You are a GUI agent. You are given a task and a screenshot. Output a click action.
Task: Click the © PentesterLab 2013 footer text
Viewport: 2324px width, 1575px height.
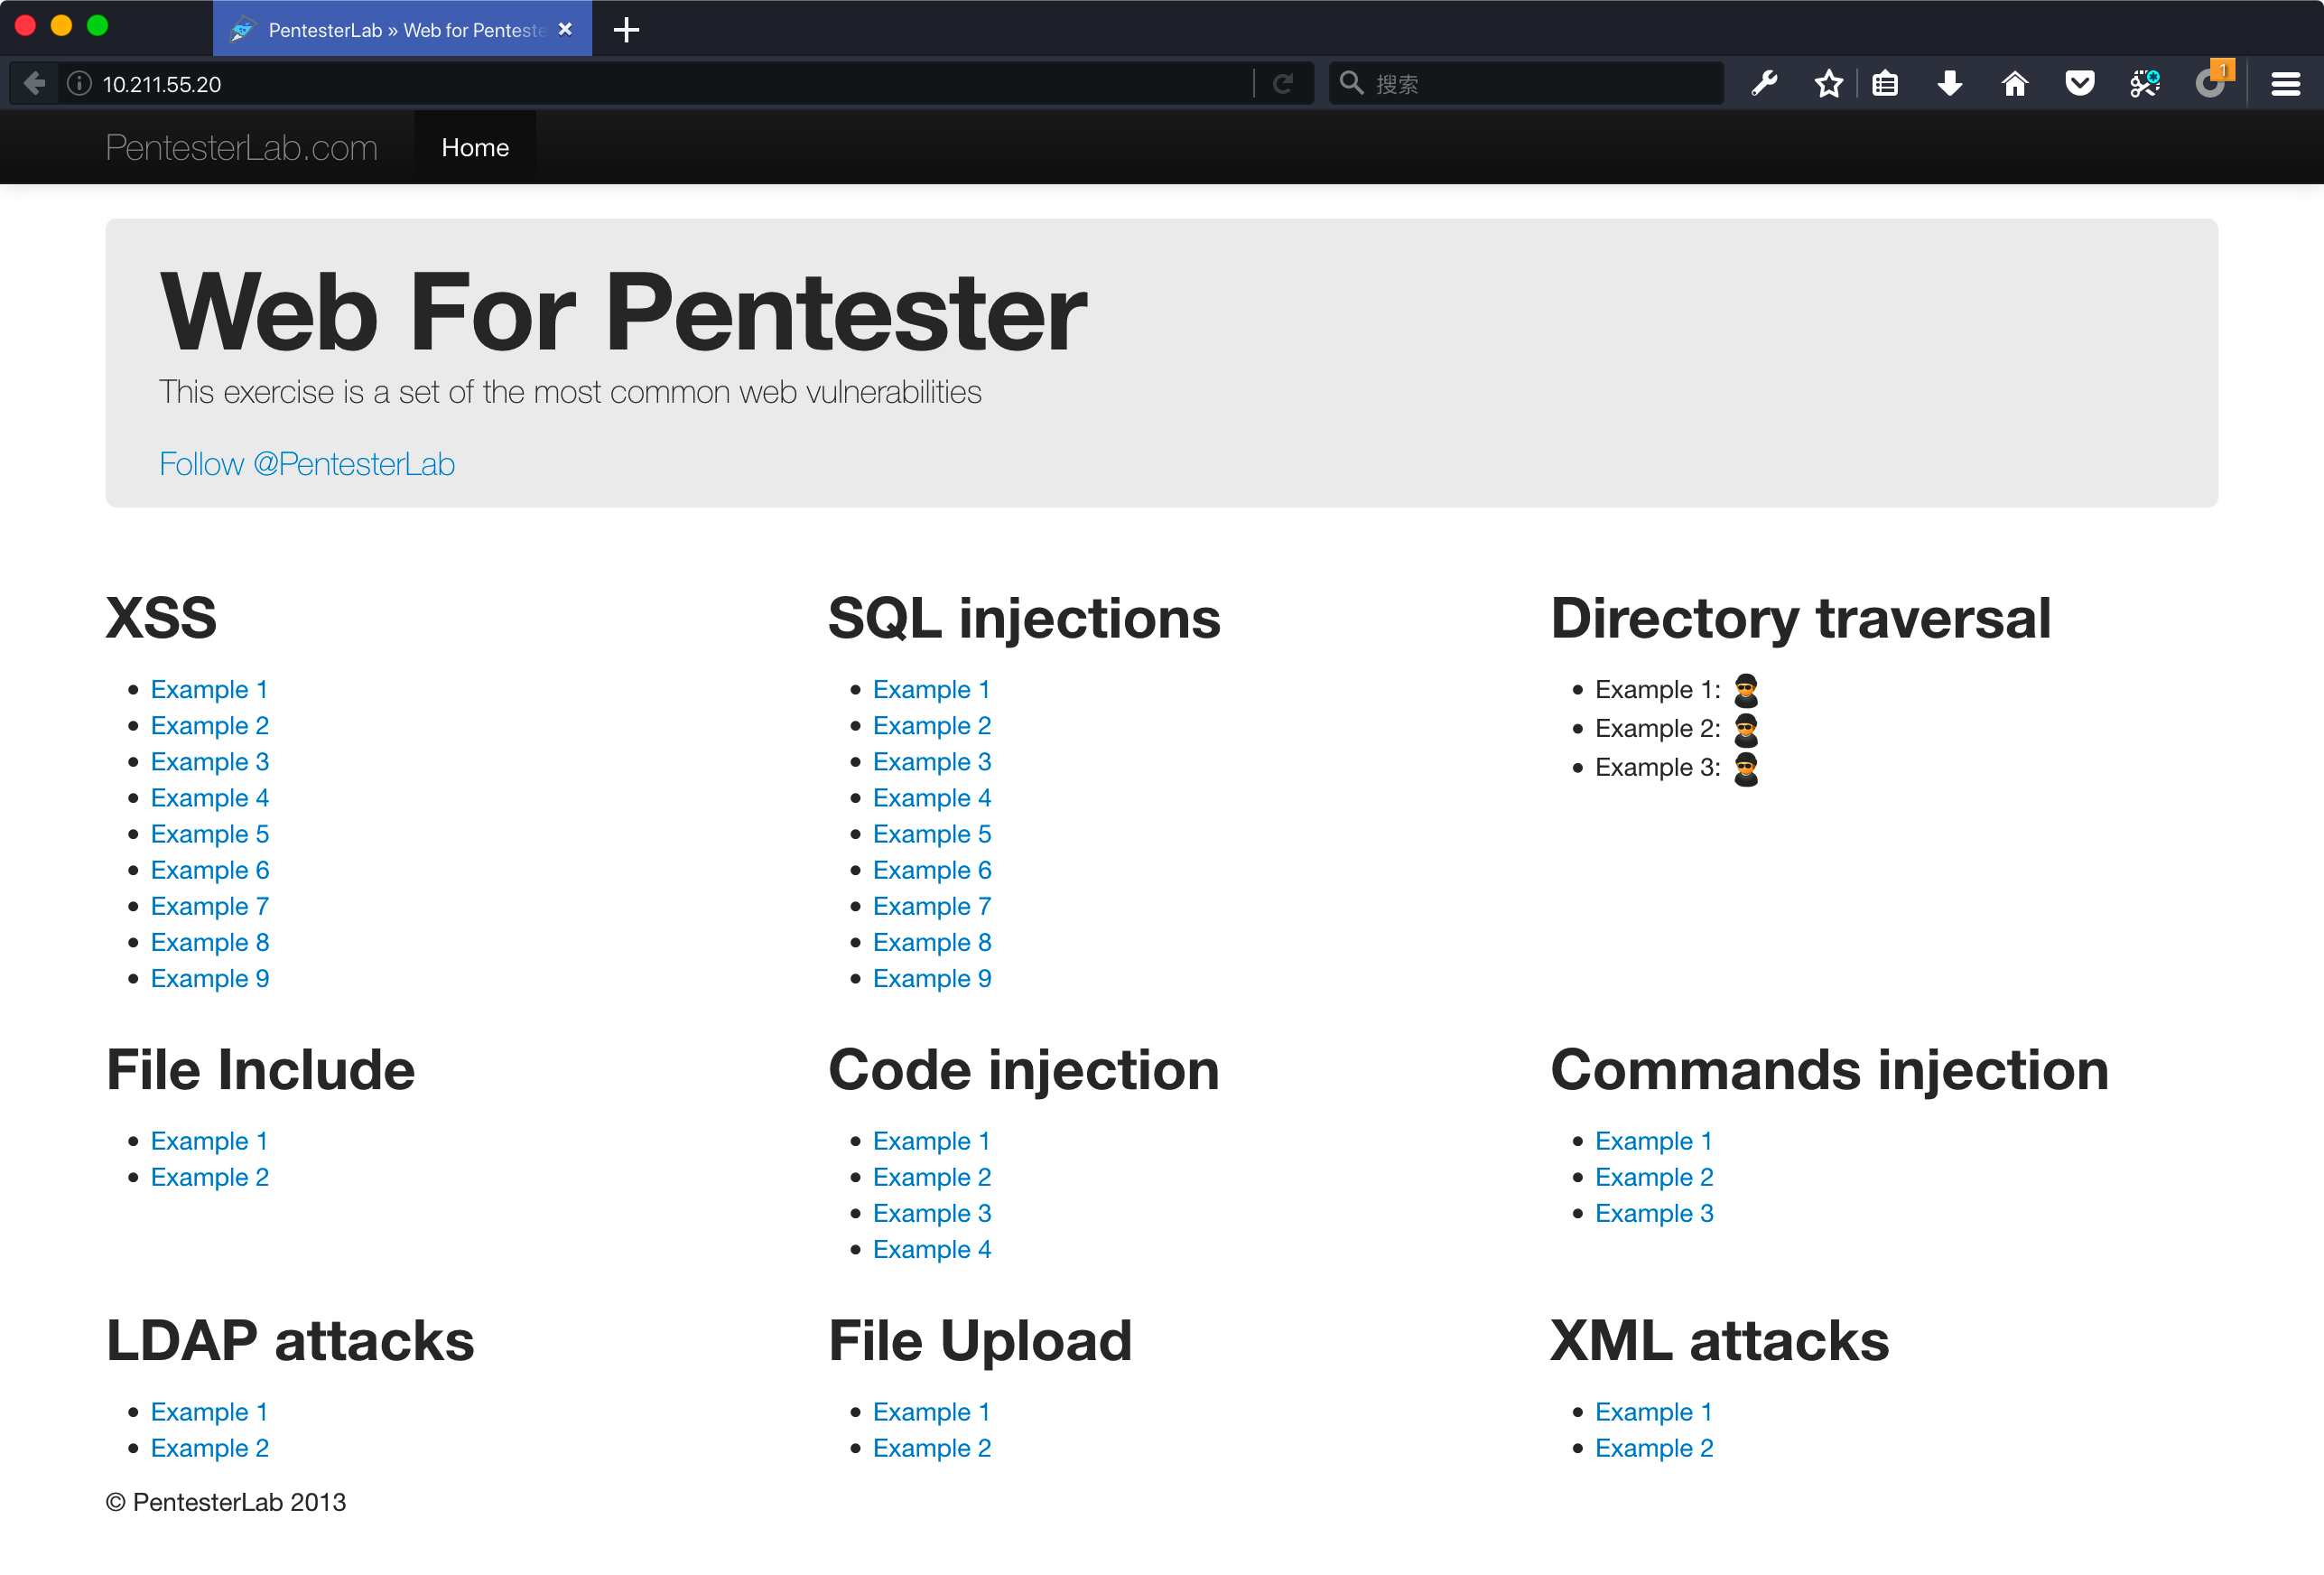coord(226,1502)
